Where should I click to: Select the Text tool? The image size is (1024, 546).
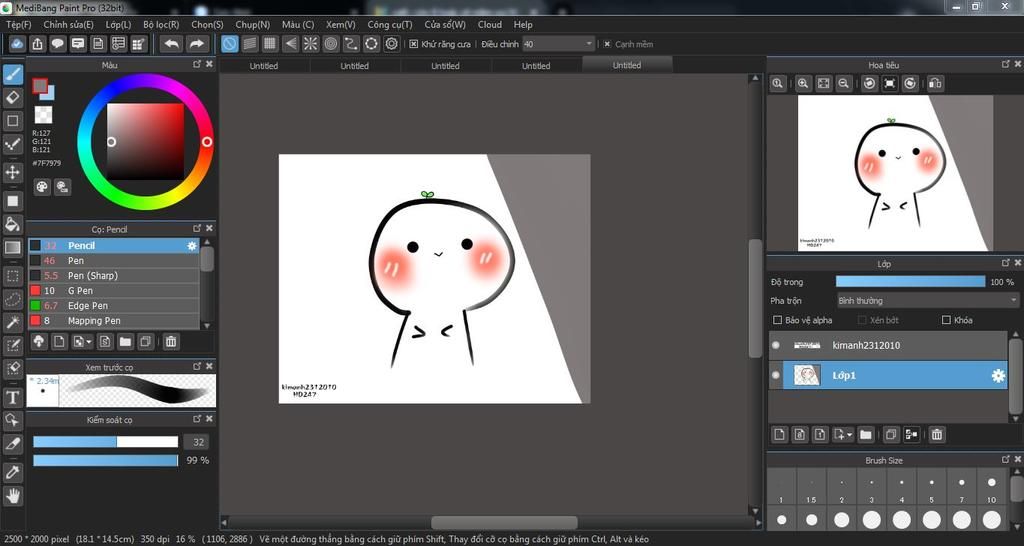tap(12, 397)
